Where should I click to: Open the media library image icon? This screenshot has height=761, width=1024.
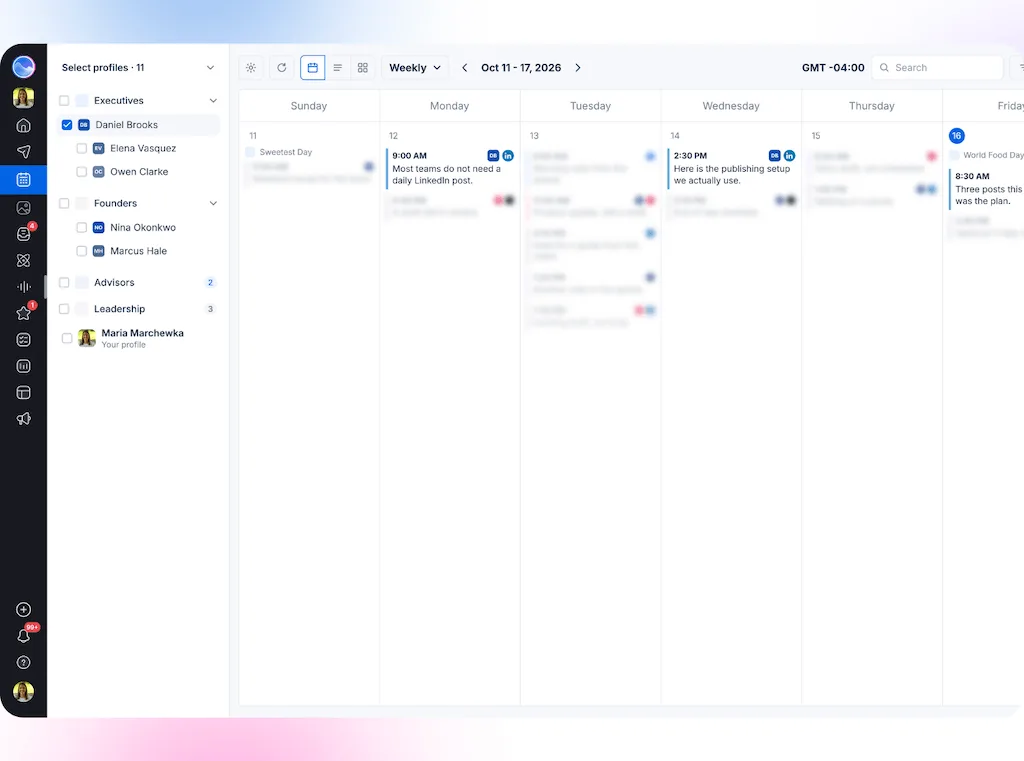pos(24,208)
